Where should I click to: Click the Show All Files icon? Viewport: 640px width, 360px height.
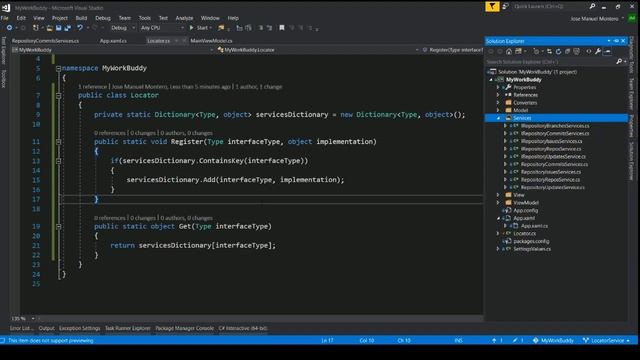(576, 51)
